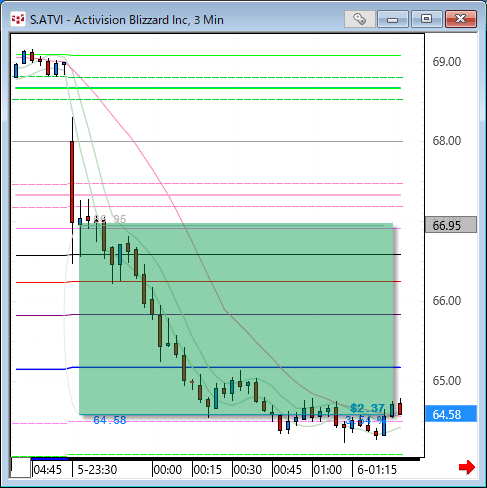This screenshot has width=487, height=488.
Task: Click the 6-01:15 time axis label
Action: pyautogui.click(x=377, y=470)
